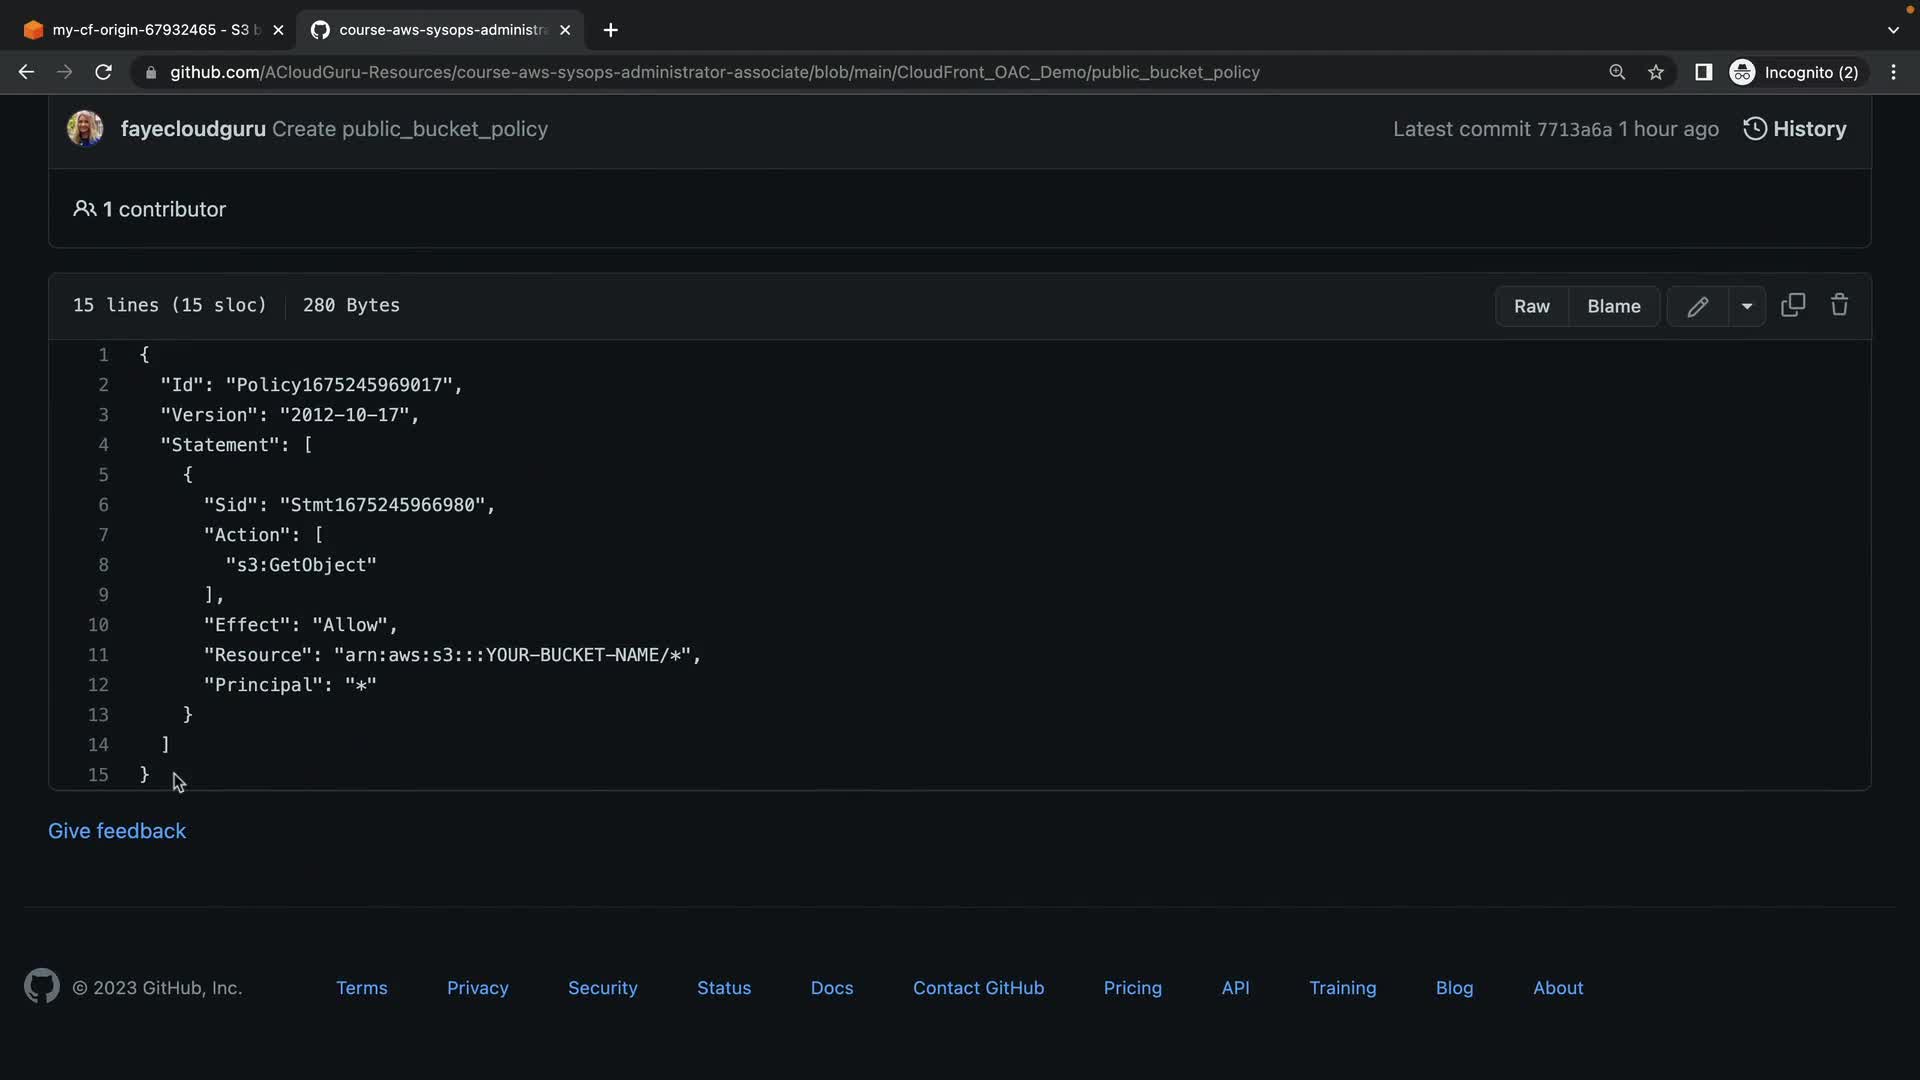
Task: Click the GitHub logo in footer
Action: (41, 987)
